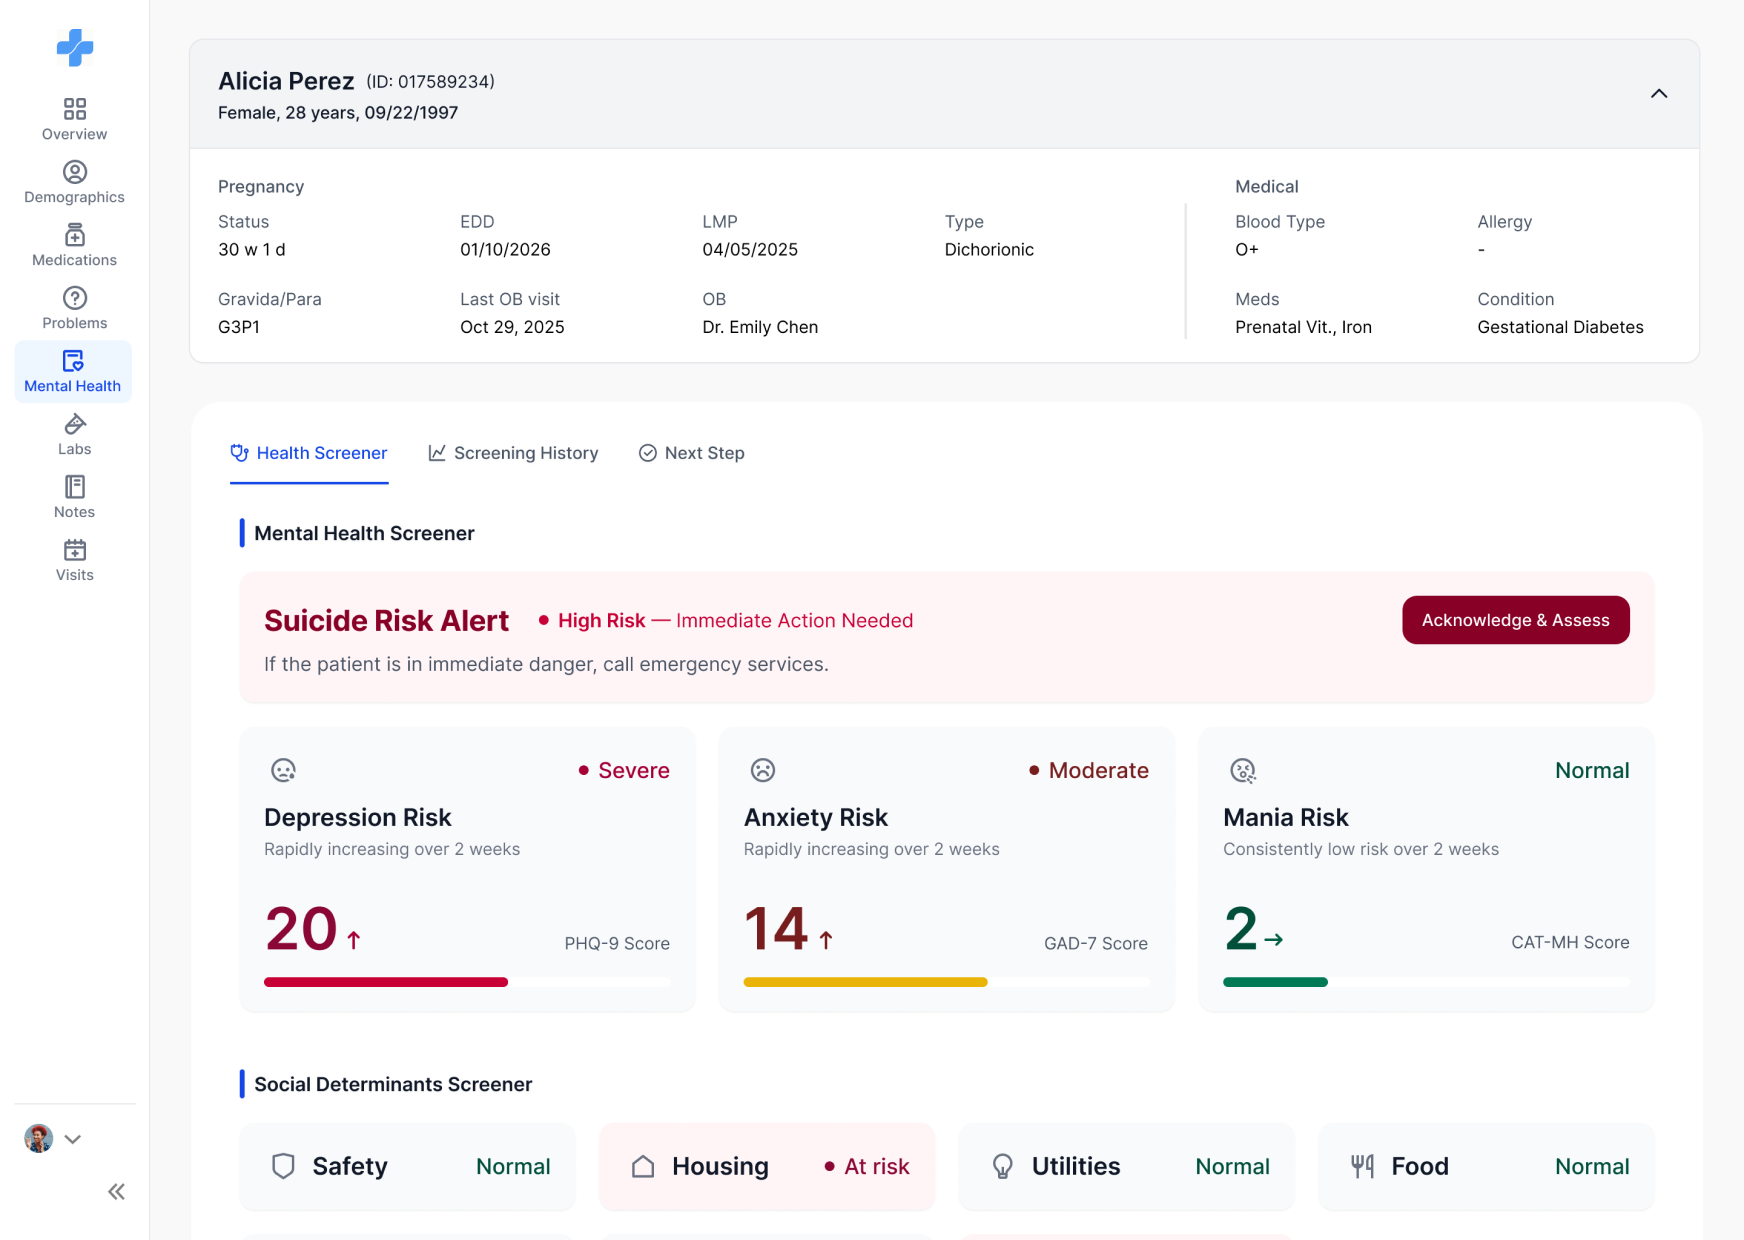The width and height of the screenshot is (1744, 1240).
Task: Click the O+ blood type value
Action: [x=1247, y=249]
